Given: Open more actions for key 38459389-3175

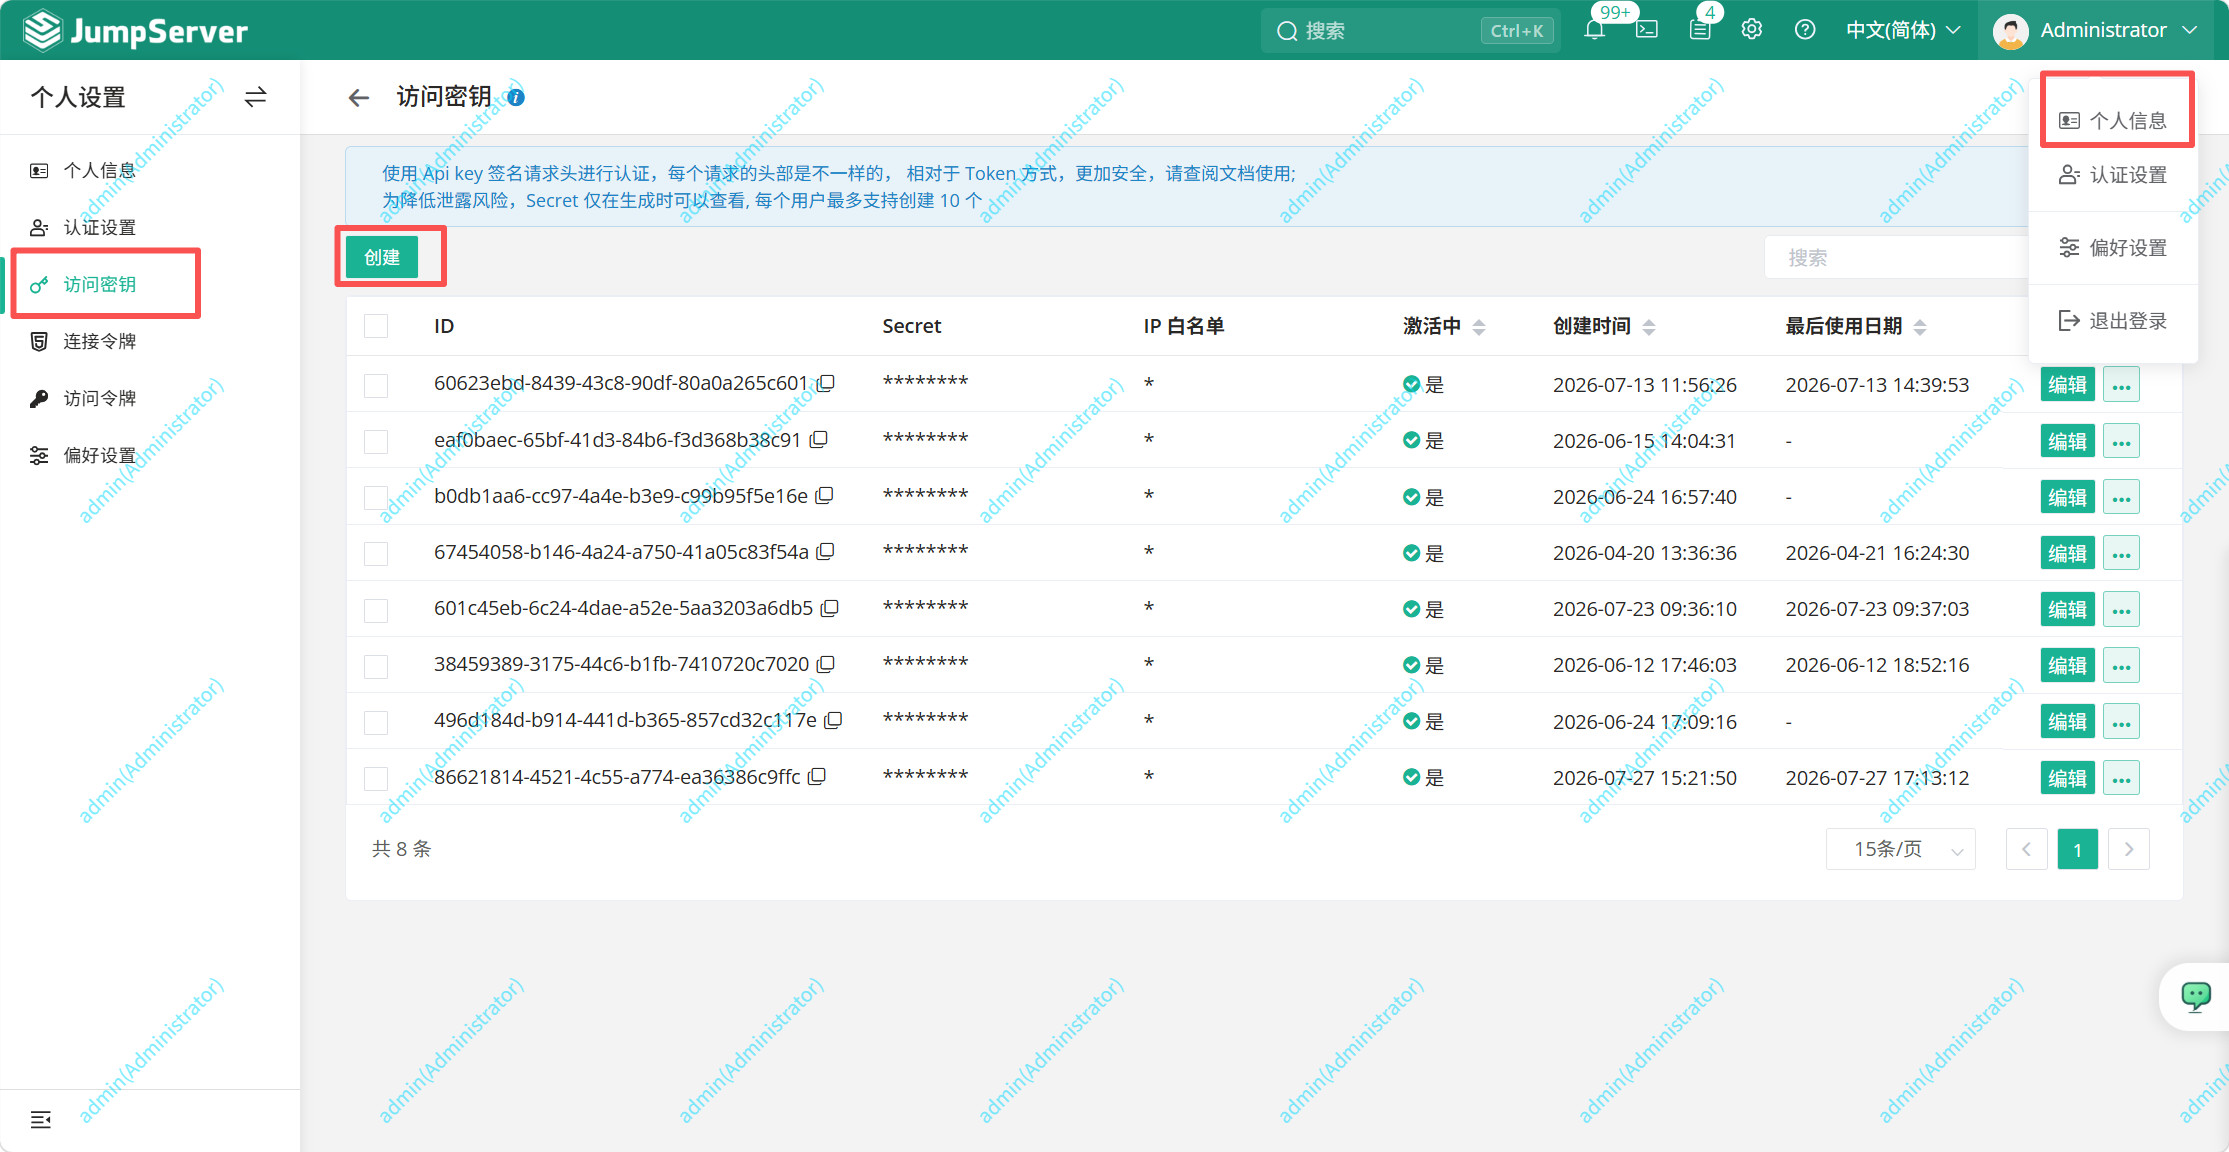Looking at the screenshot, I should 2121,665.
